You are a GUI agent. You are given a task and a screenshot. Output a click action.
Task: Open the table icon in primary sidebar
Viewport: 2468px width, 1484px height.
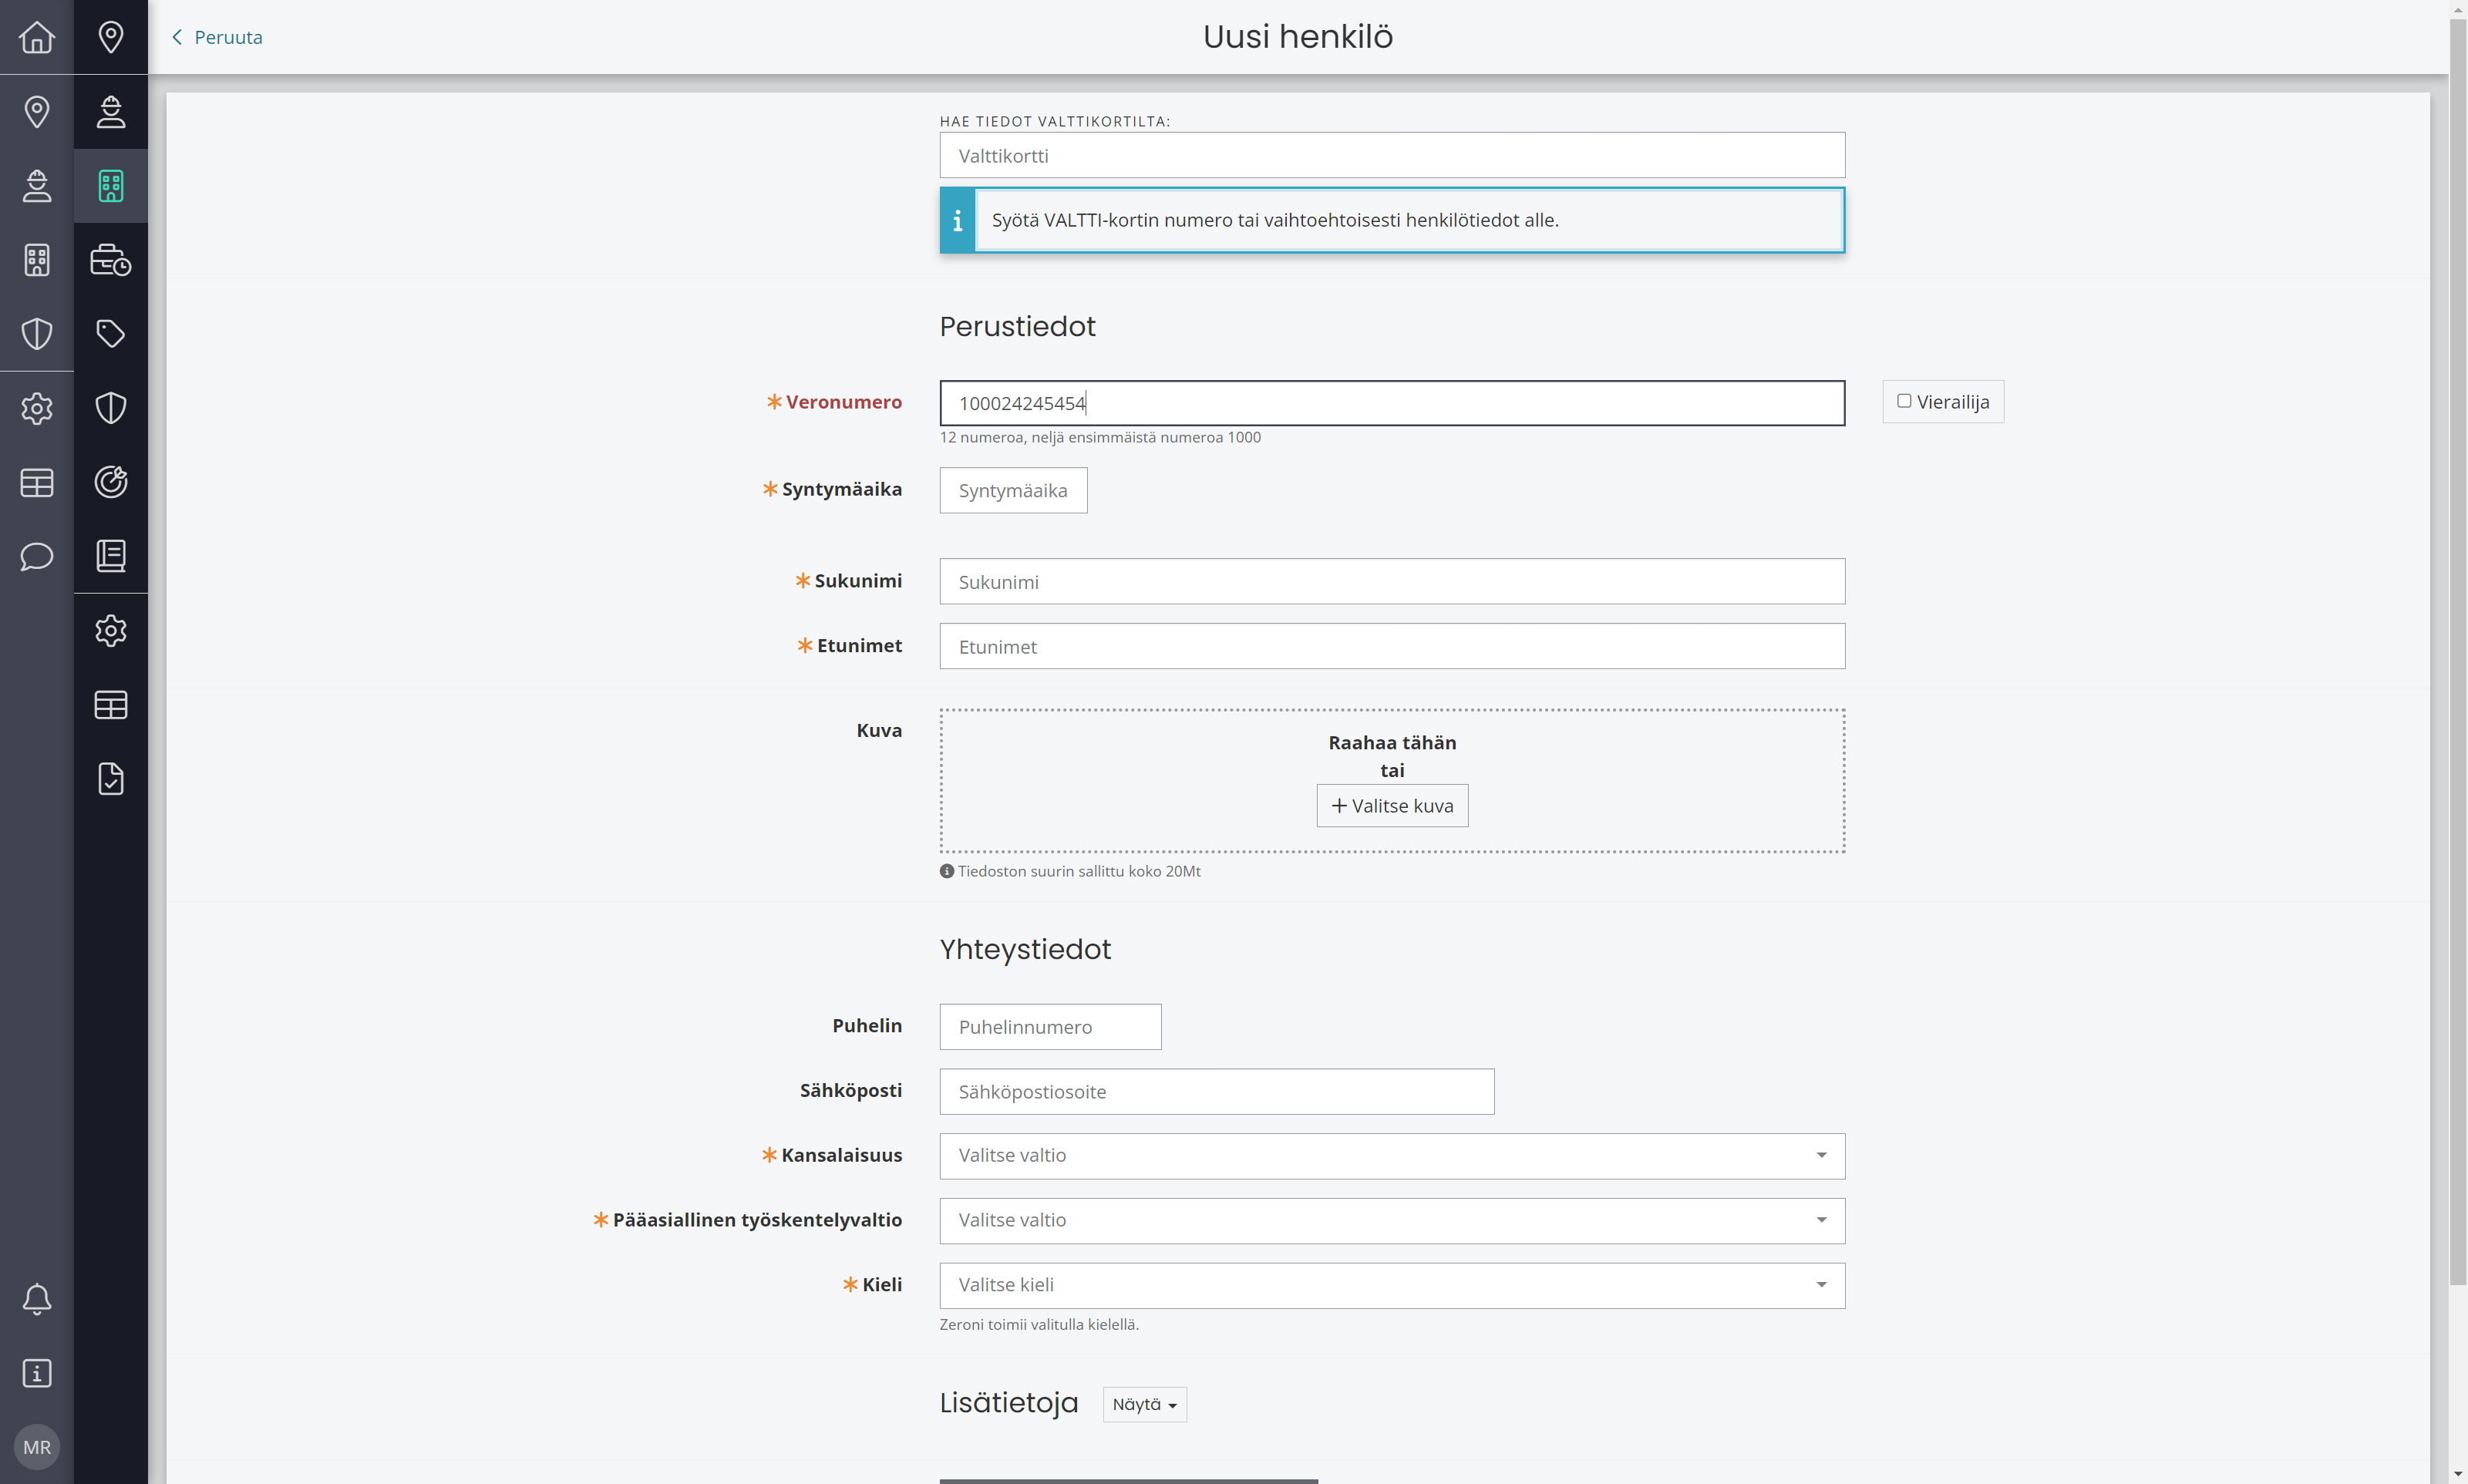[x=37, y=482]
